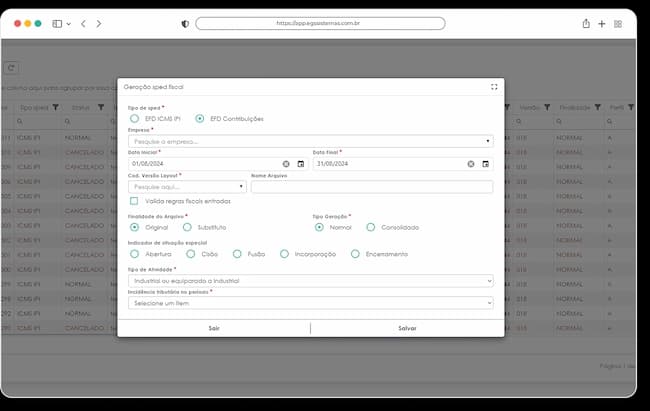650x411 pixels.
Task: Expand Cod. Versão Layout dropdown
Action: point(187,187)
